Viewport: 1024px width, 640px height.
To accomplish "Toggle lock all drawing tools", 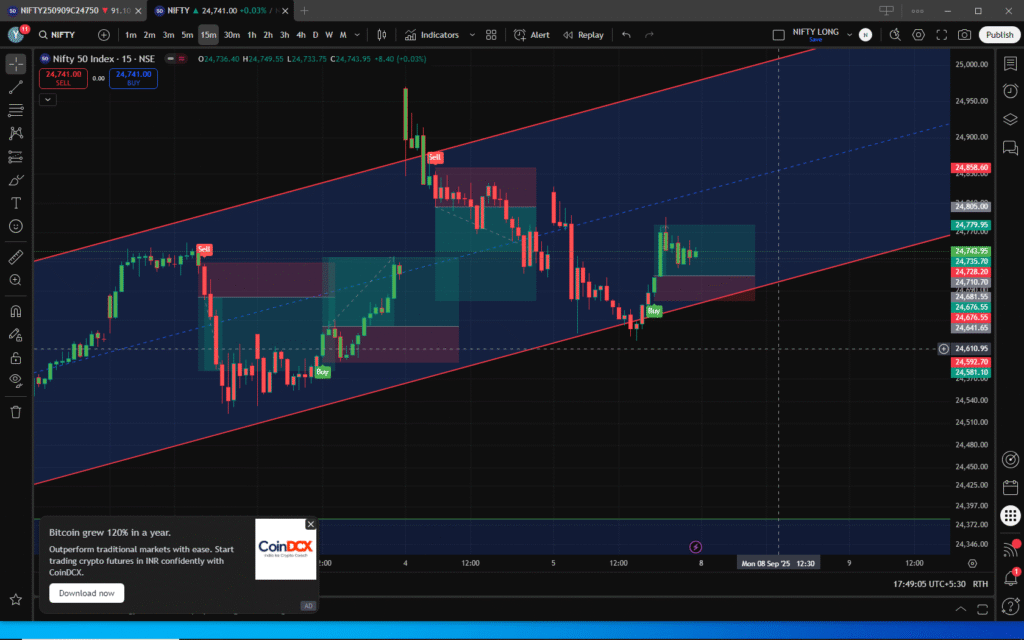I will click(x=16, y=358).
